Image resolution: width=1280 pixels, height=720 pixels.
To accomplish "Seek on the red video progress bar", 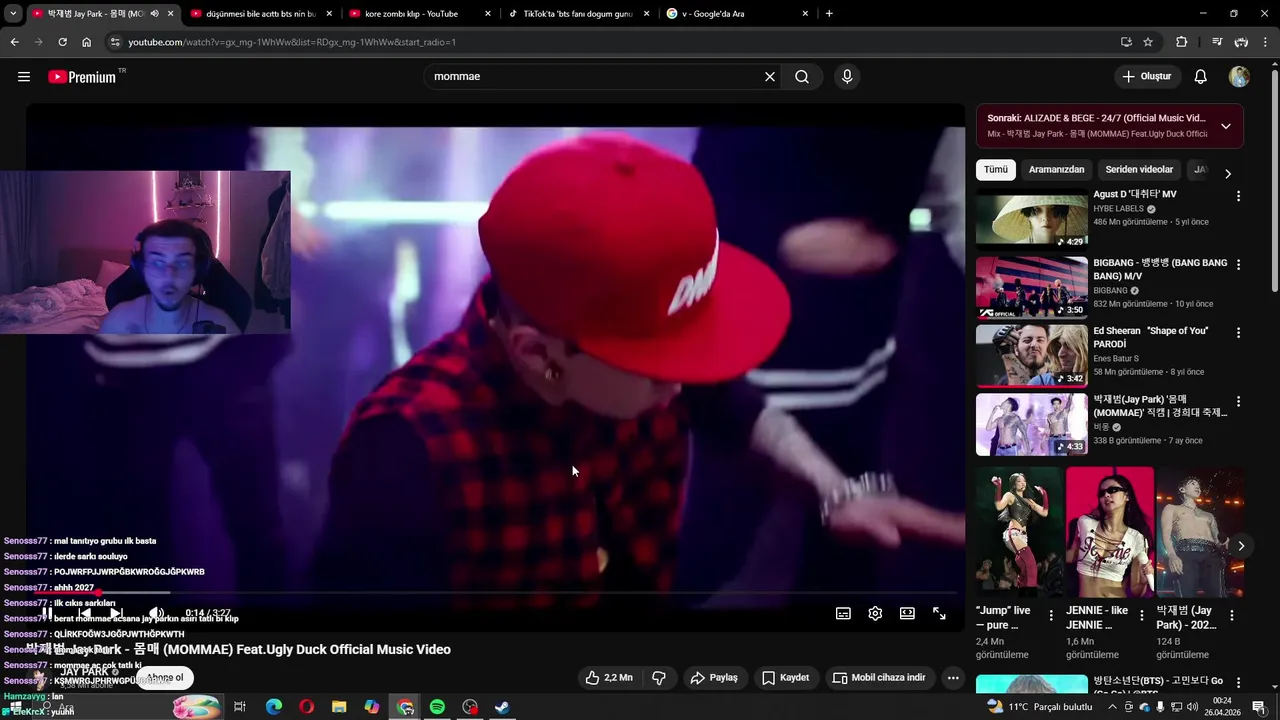I will click(495, 593).
